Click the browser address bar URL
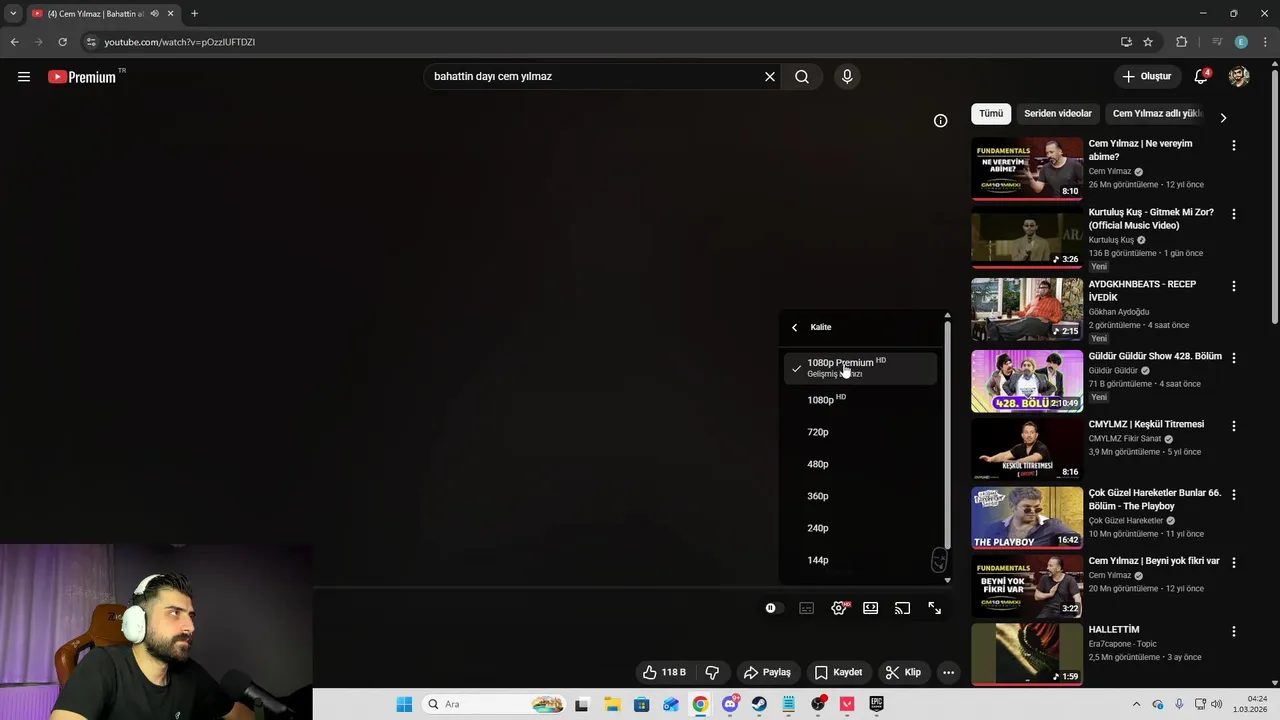 [x=180, y=42]
